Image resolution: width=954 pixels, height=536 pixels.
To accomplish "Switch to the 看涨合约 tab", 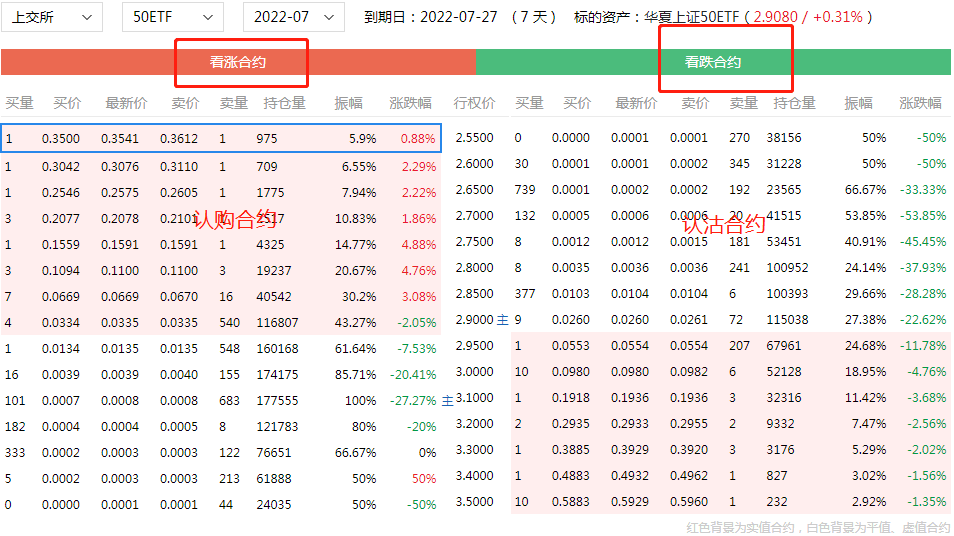I will coord(238,62).
